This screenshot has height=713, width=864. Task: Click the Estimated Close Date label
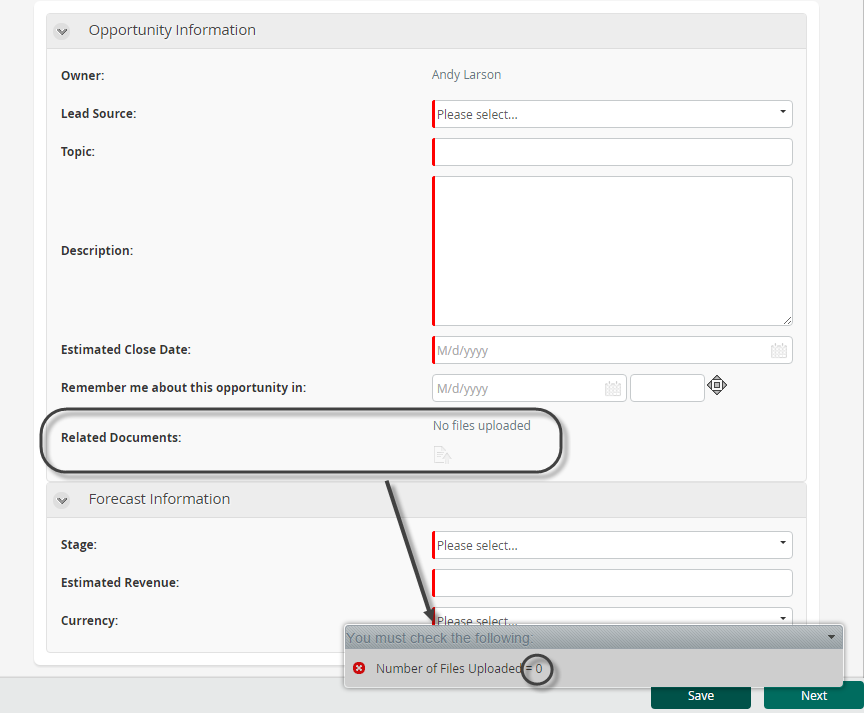pyautogui.click(x=126, y=350)
